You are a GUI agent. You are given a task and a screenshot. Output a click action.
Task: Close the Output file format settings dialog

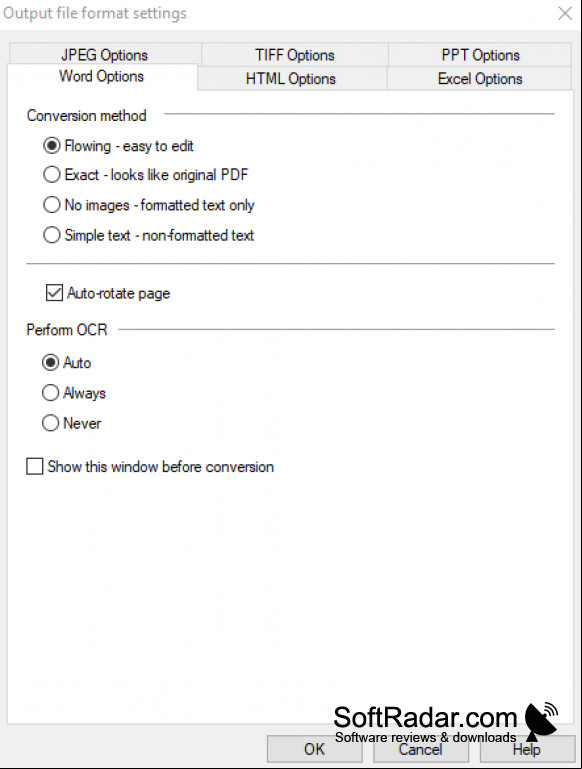click(565, 13)
